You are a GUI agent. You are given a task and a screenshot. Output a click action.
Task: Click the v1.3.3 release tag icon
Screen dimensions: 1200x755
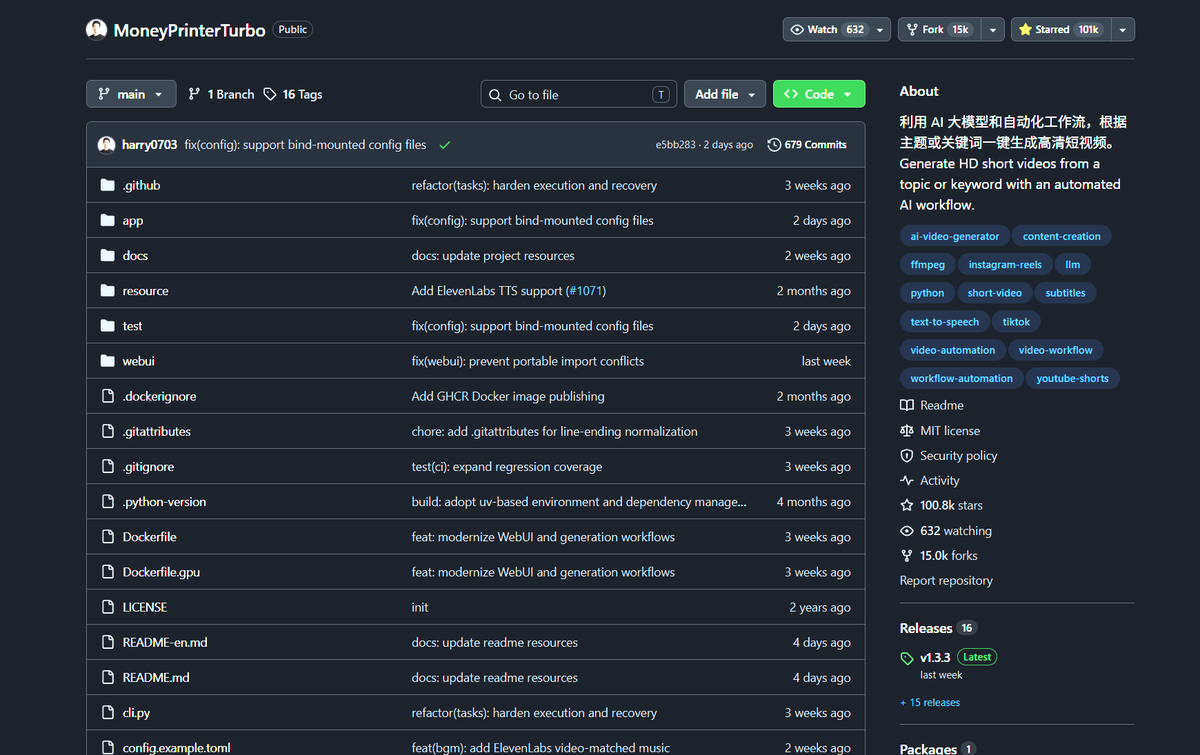coord(907,658)
